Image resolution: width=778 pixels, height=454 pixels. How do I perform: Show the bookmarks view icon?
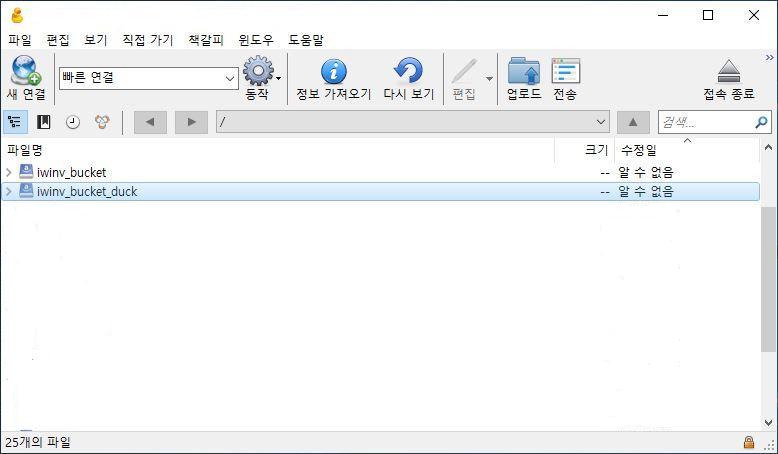(x=44, y=122)
